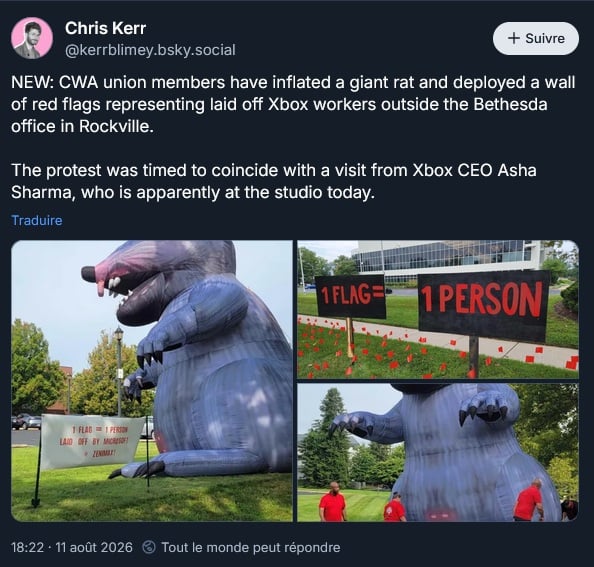Click the 18:22 post time
The image size is (594, 567).
click(x=27, y=547)
